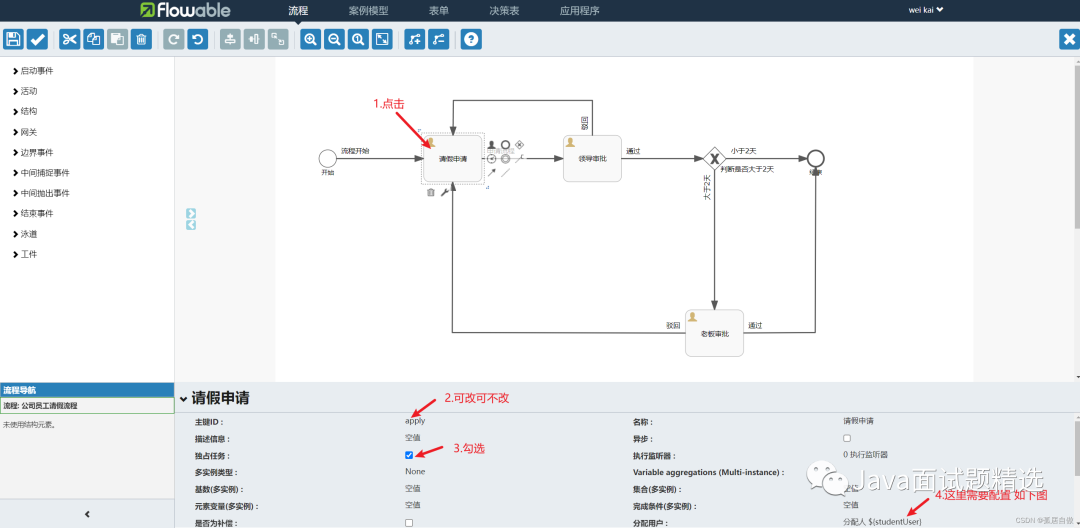1080x528 pixels.
Task: Click the 分配用户 assignment value
Action: pos(882,522)
